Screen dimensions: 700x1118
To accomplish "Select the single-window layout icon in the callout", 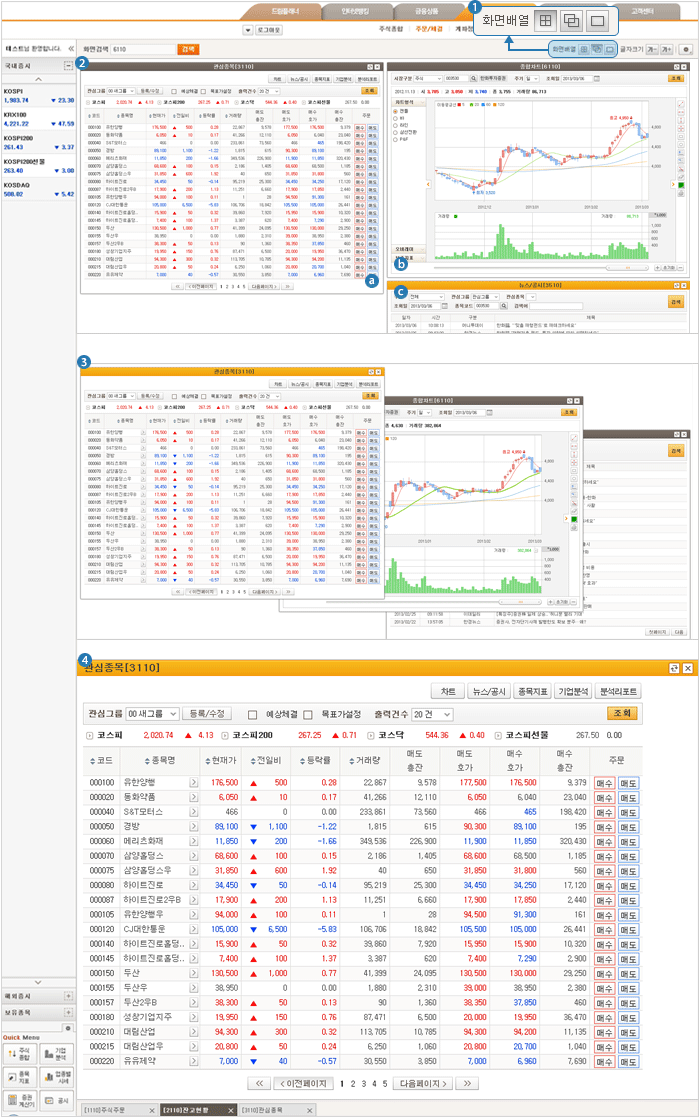I will coord(597,21).
